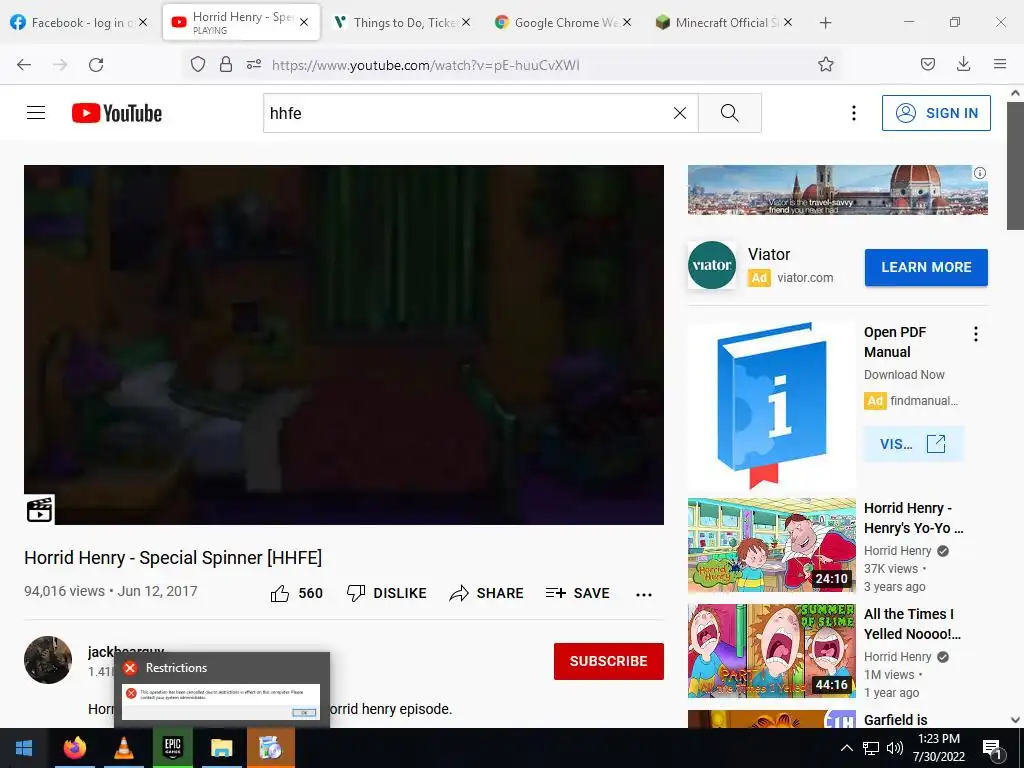Open the notification action center icon

point(992,749)
